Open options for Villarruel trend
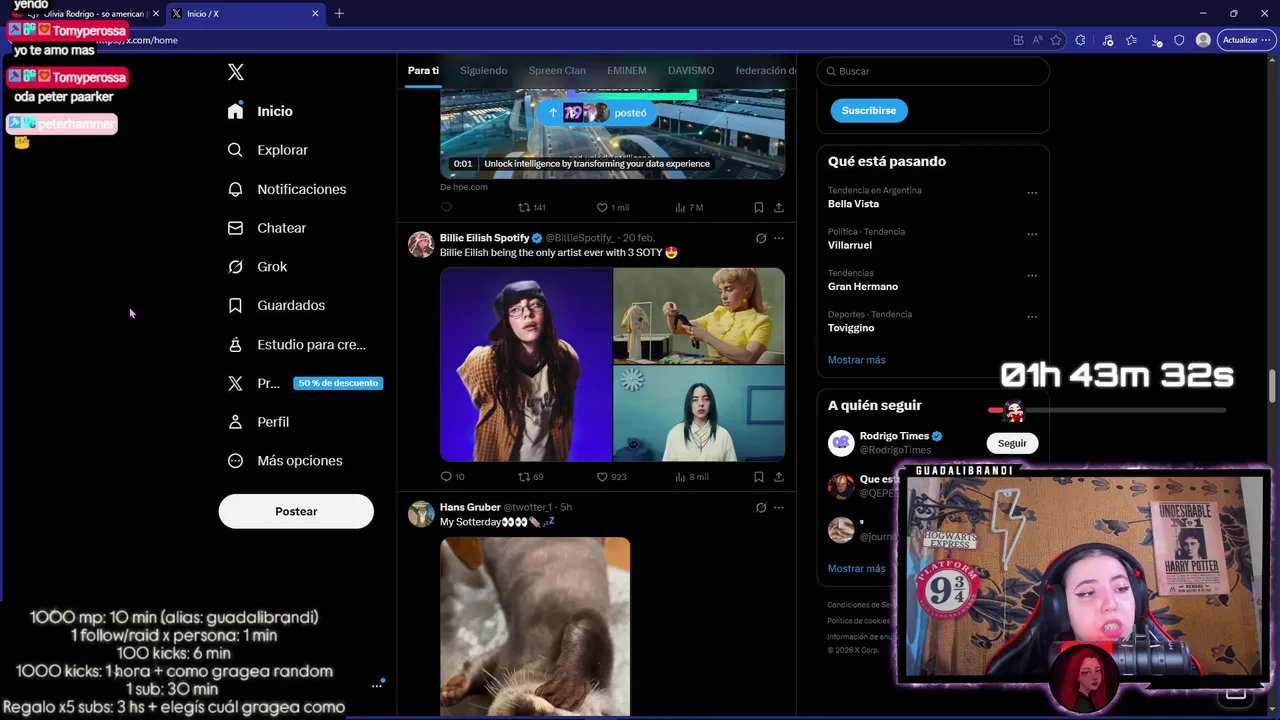 click(1032, 234)
